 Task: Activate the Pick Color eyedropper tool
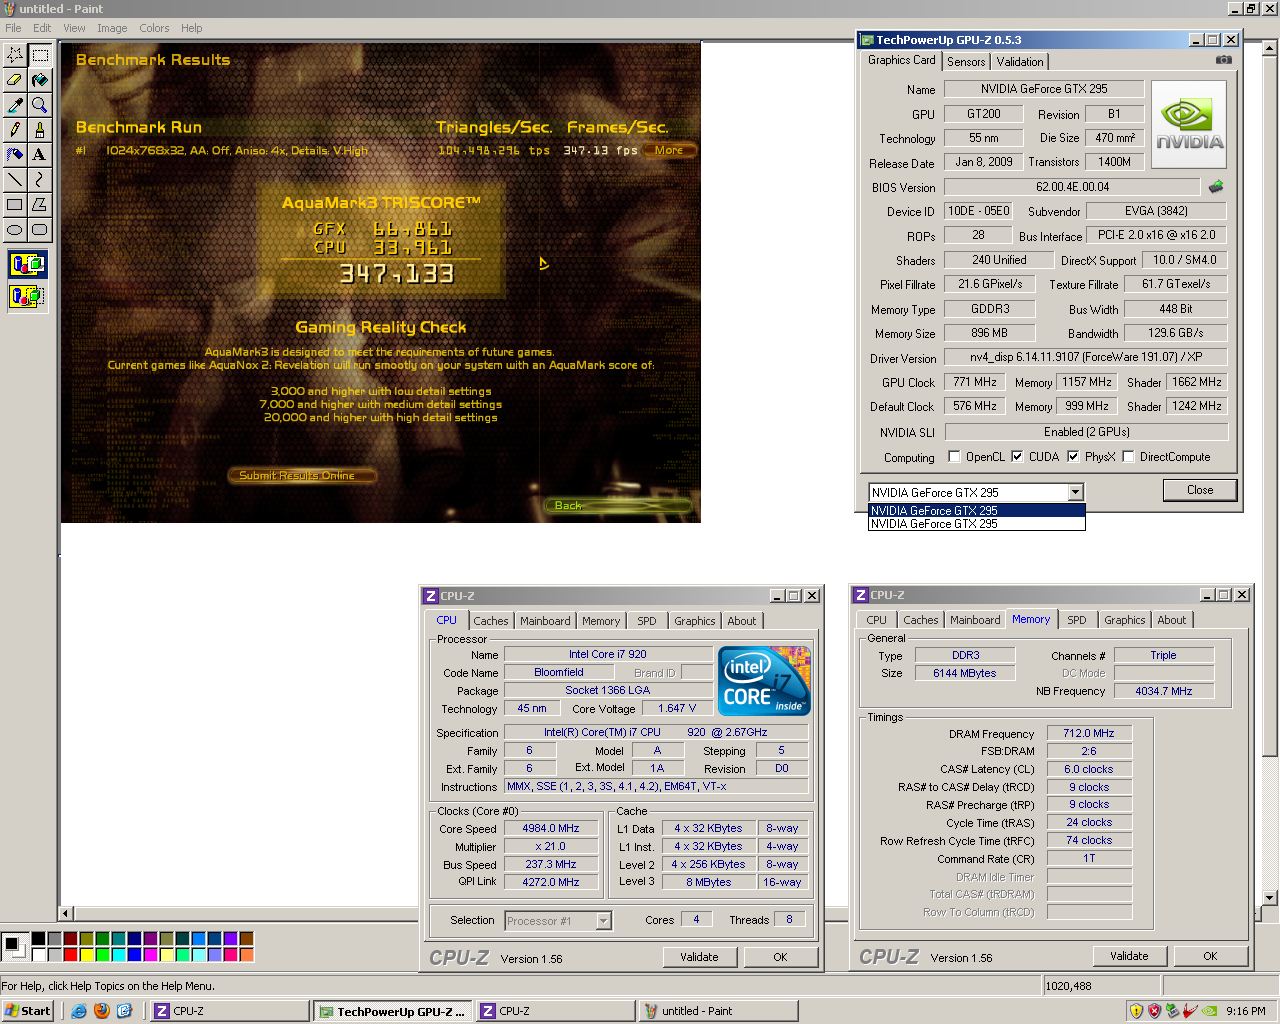pyautogui.click(x=15, y=105)
